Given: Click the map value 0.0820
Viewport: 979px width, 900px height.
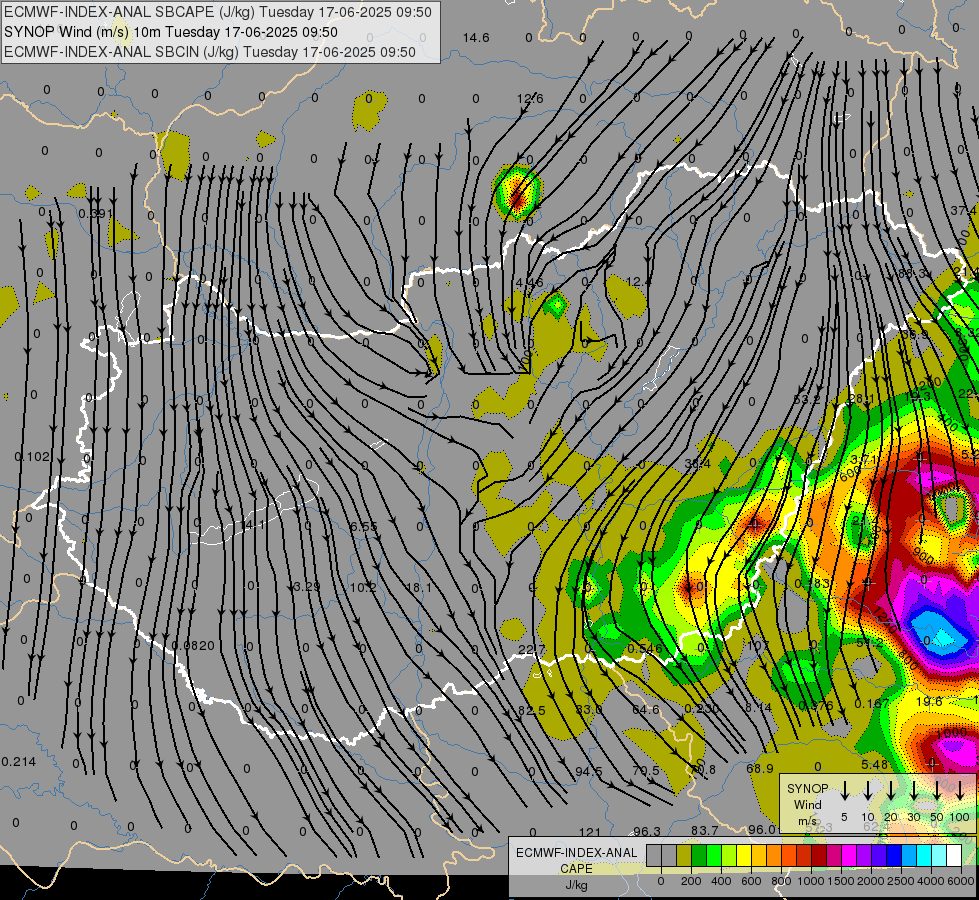Looking at the screenshot, I should (x=193, y=646).
